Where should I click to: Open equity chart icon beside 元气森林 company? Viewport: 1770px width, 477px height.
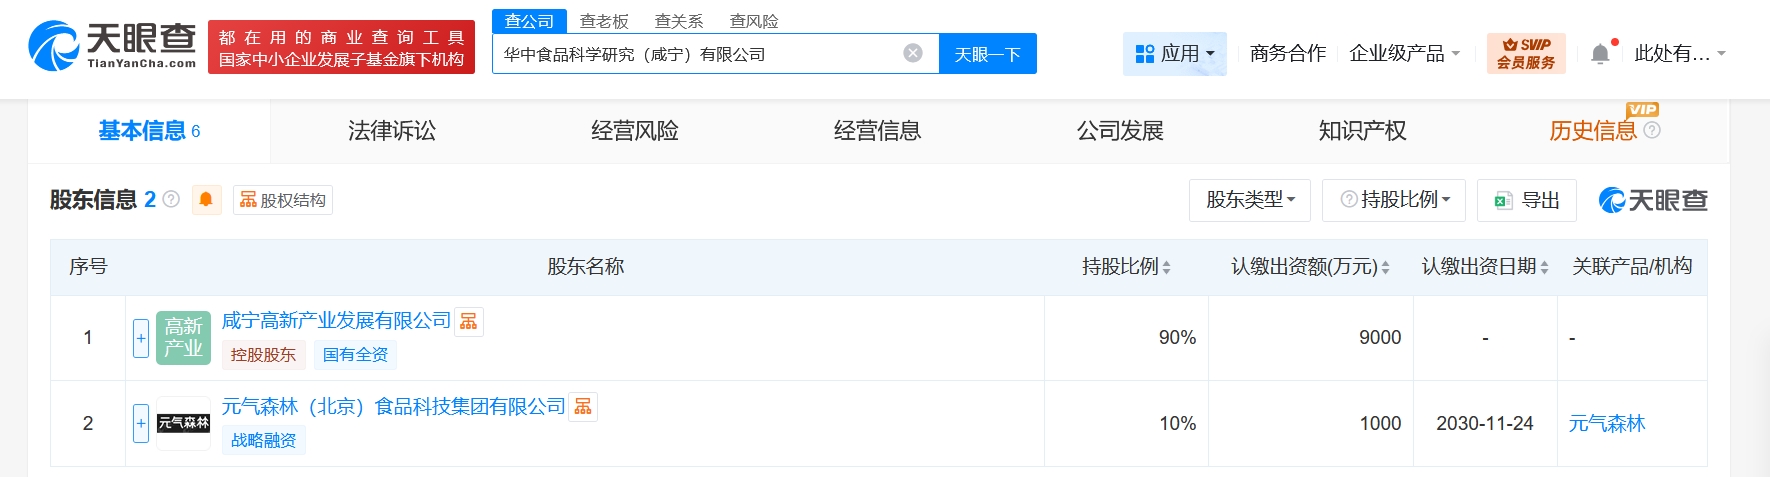coord(583,407)
